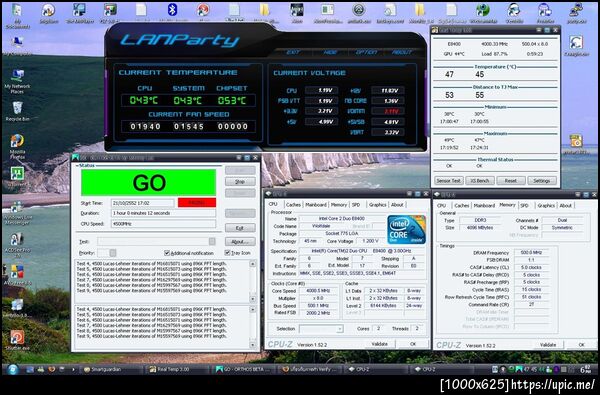Image resolution: width=600 pixels, height=395 pixels.
Task: Click OK in the Processor CPU-Z window
Action: coord(413,344)
